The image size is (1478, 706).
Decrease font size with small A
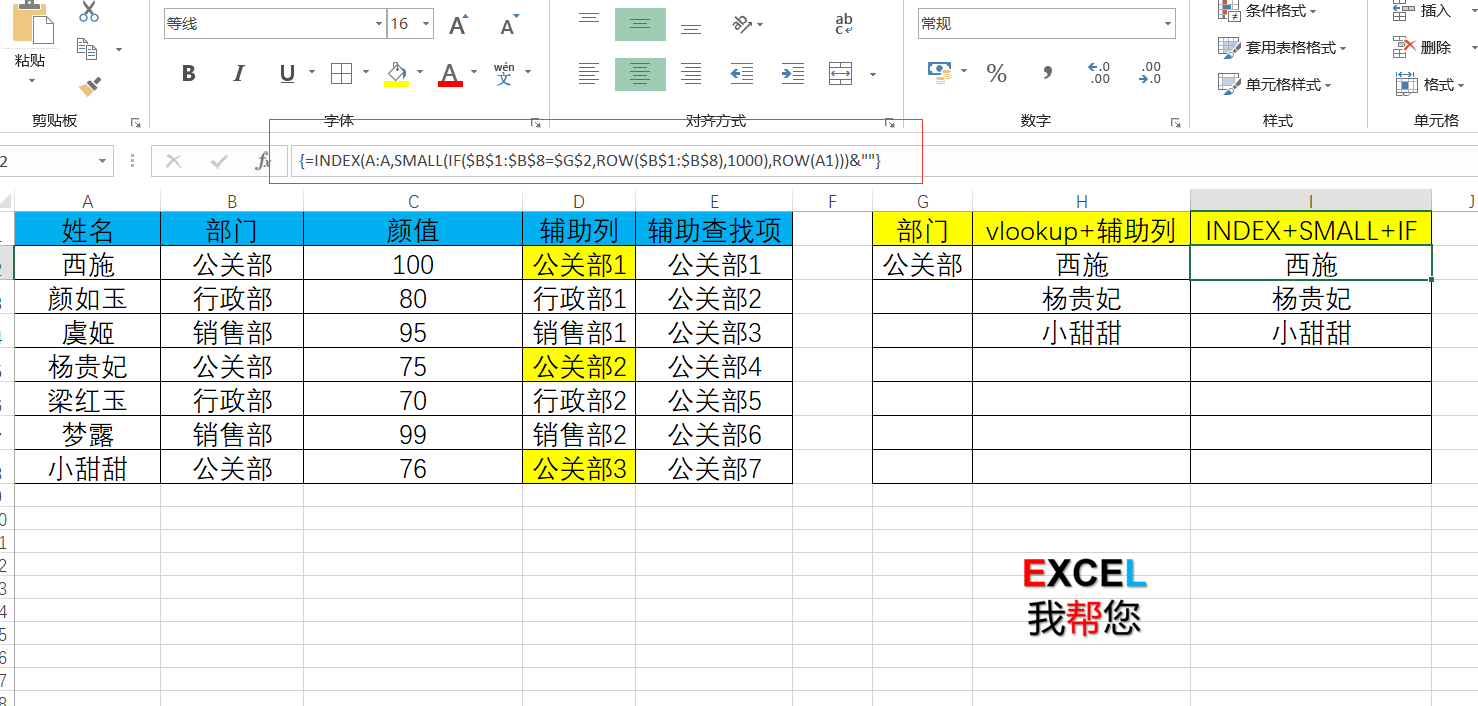(x=510, y=25)
